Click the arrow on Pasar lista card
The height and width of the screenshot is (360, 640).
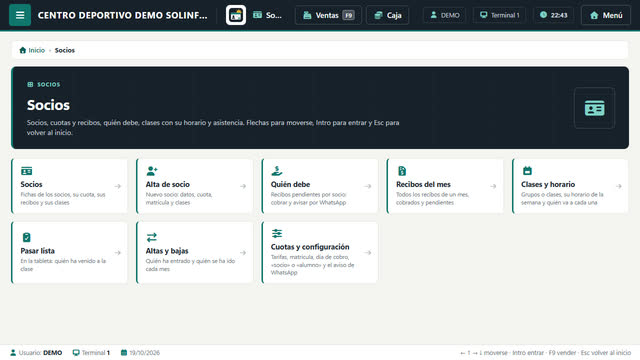[x=118, y=253]
